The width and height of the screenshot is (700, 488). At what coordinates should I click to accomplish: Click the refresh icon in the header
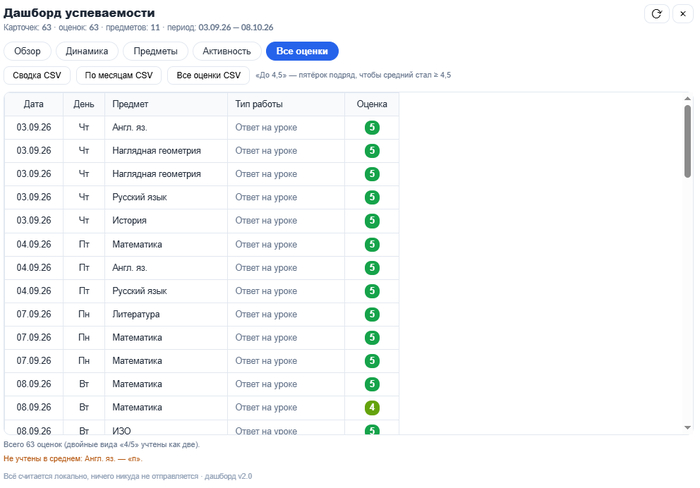coord(656,14)
